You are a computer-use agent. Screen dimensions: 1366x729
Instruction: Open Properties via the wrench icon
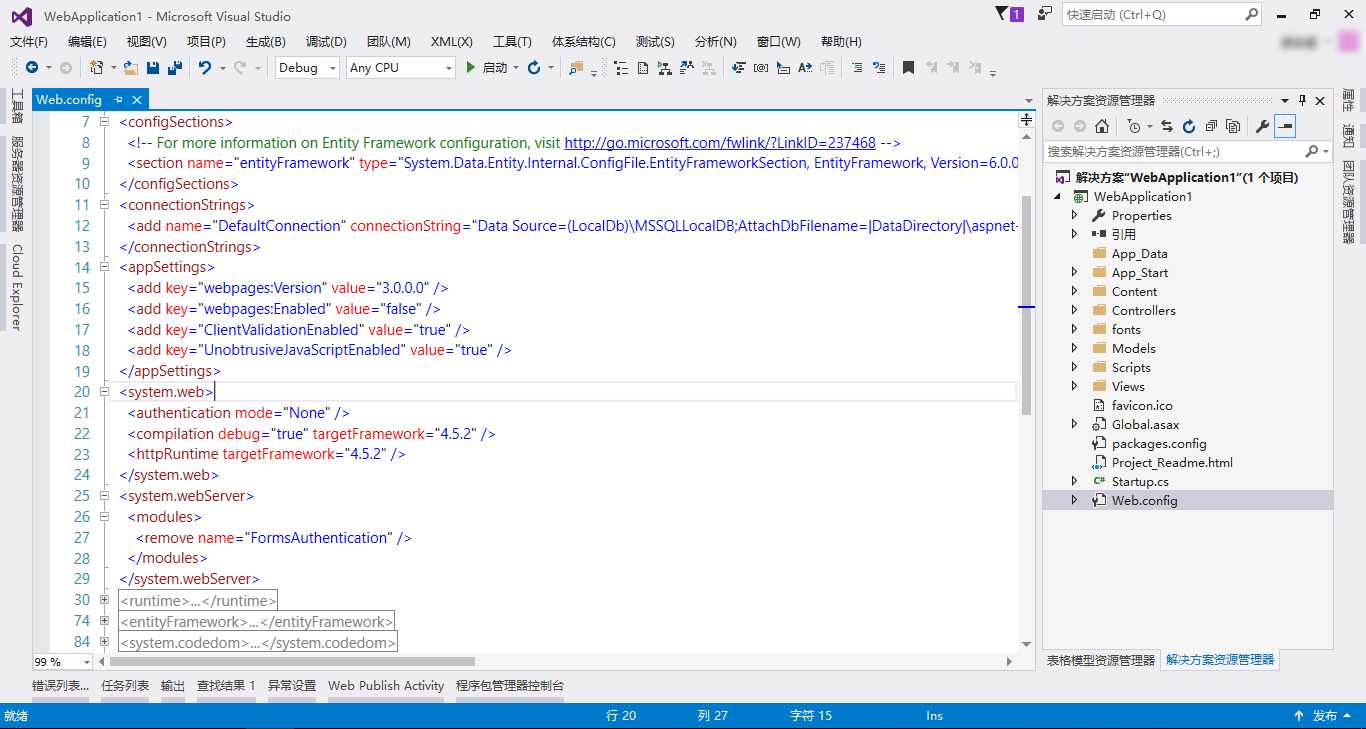(1262, 126)
